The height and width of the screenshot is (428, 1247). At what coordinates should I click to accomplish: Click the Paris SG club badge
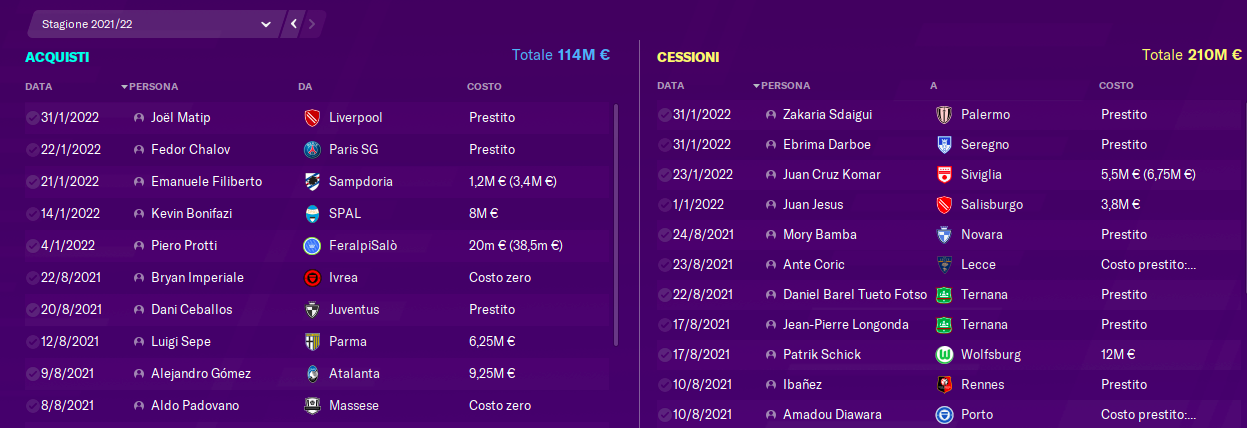(x=311, y=150)
